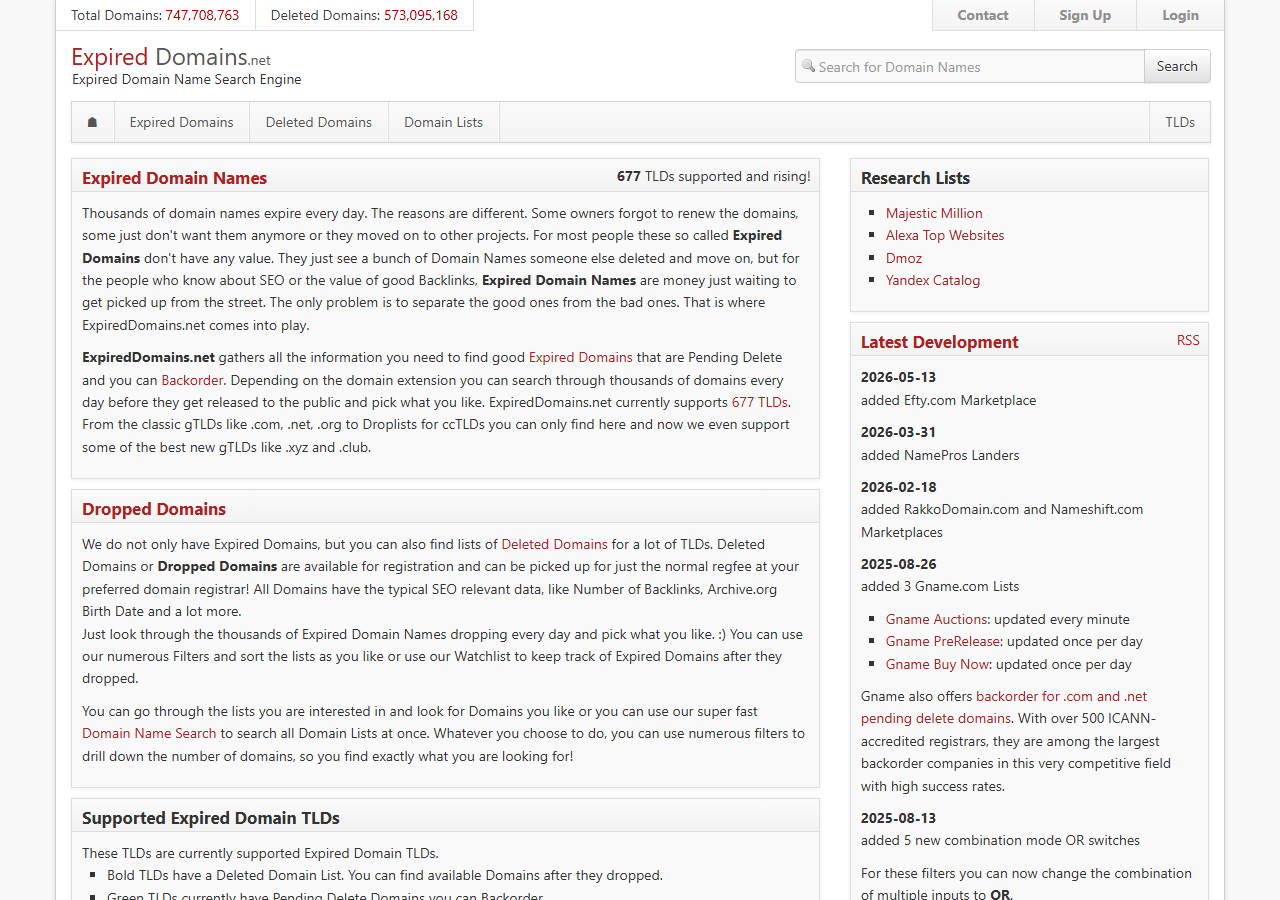Click the 2026-05-13 development date

point(899,377)
